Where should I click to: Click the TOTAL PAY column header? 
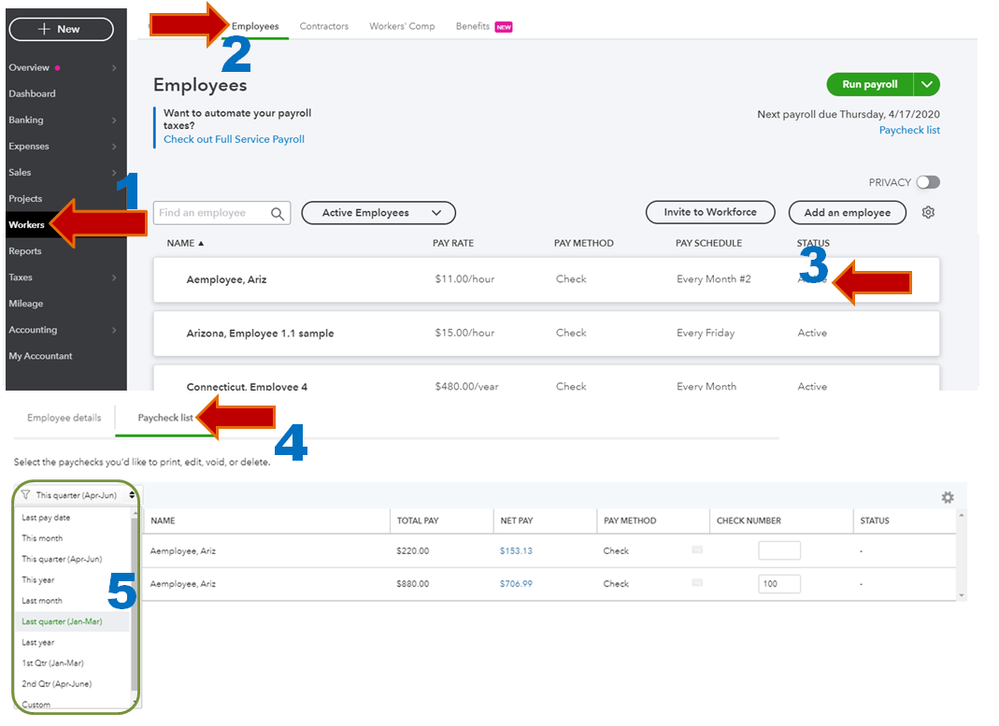pos(417,521)
